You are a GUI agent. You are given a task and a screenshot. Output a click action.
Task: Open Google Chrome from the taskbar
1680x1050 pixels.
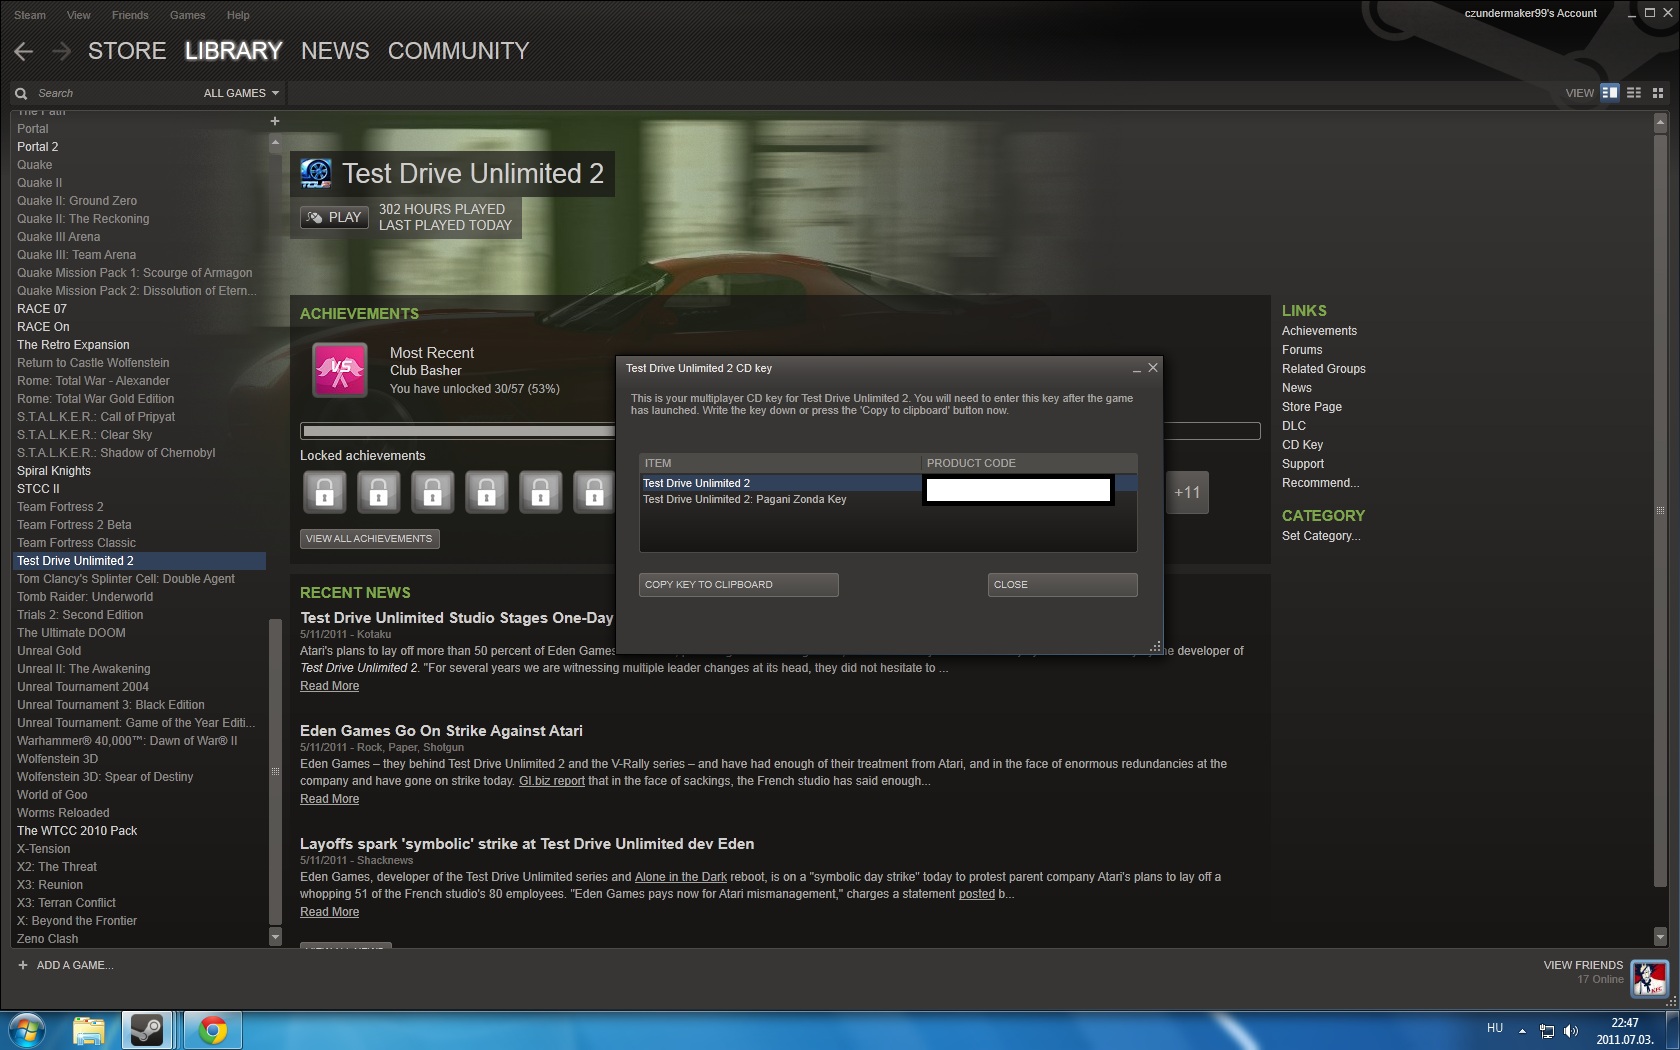[212, 1030]
